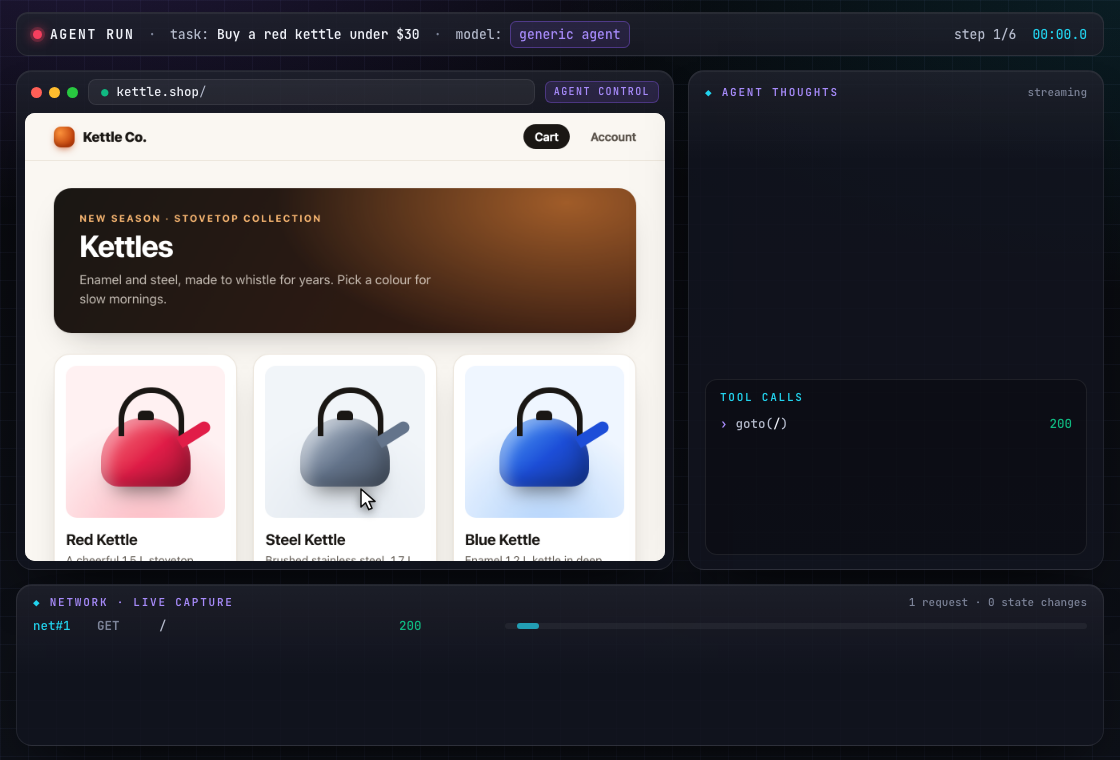Open the Steel Kettle product title
This screenshot has height=760, width=1120.
[x=305, y=540]
